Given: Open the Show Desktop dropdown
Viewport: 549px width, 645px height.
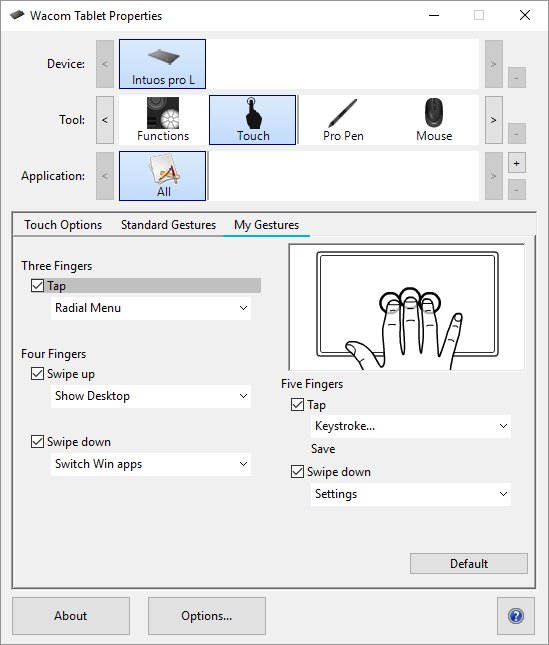Looking at the screenshot, I should (x=151, y=396).
